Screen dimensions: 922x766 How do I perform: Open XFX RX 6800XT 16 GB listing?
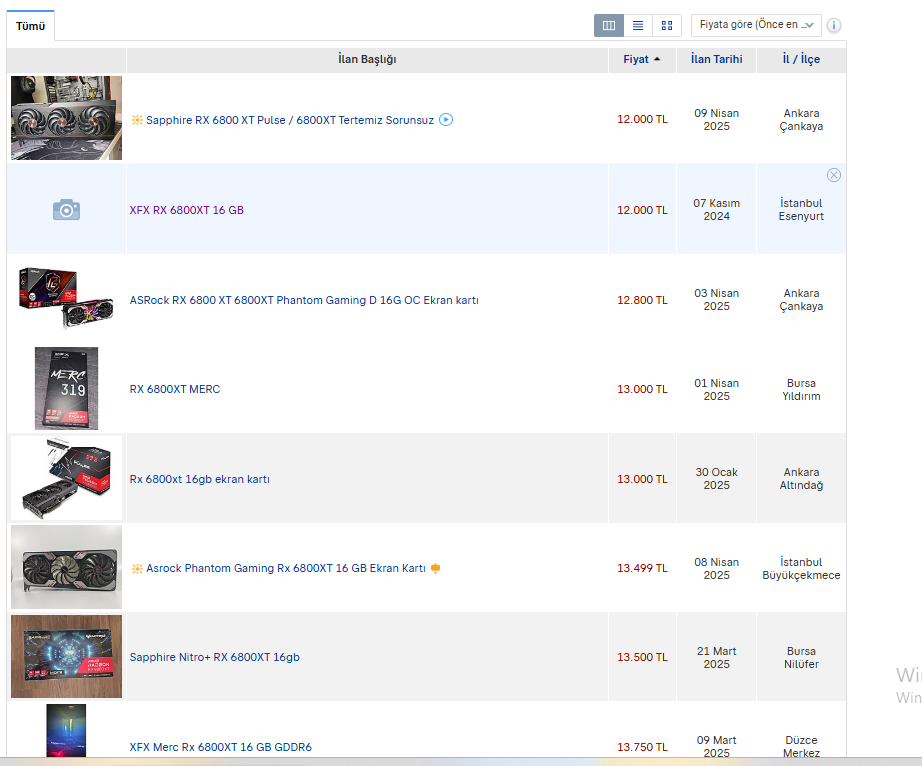coord(186,210)
